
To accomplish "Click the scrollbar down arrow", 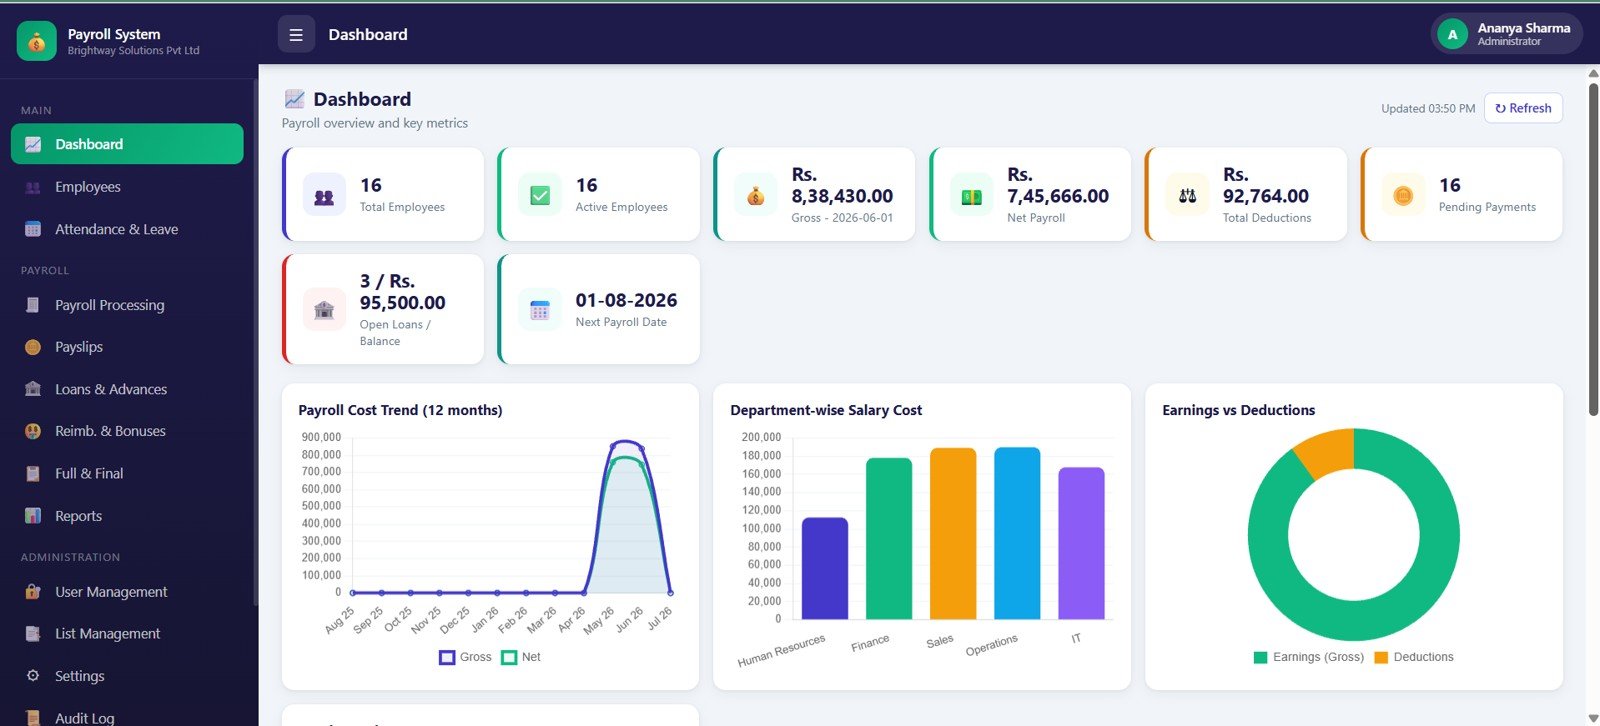I will [x=1593, y=718].
